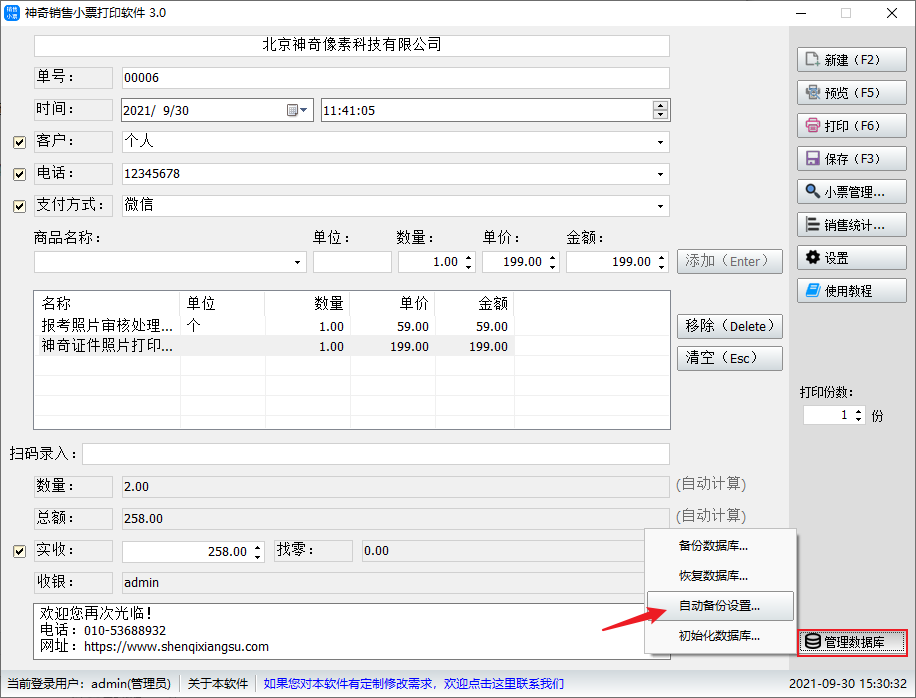
Task: Adjust the 金额 amount stepper
Action: [x=661, y=262]
